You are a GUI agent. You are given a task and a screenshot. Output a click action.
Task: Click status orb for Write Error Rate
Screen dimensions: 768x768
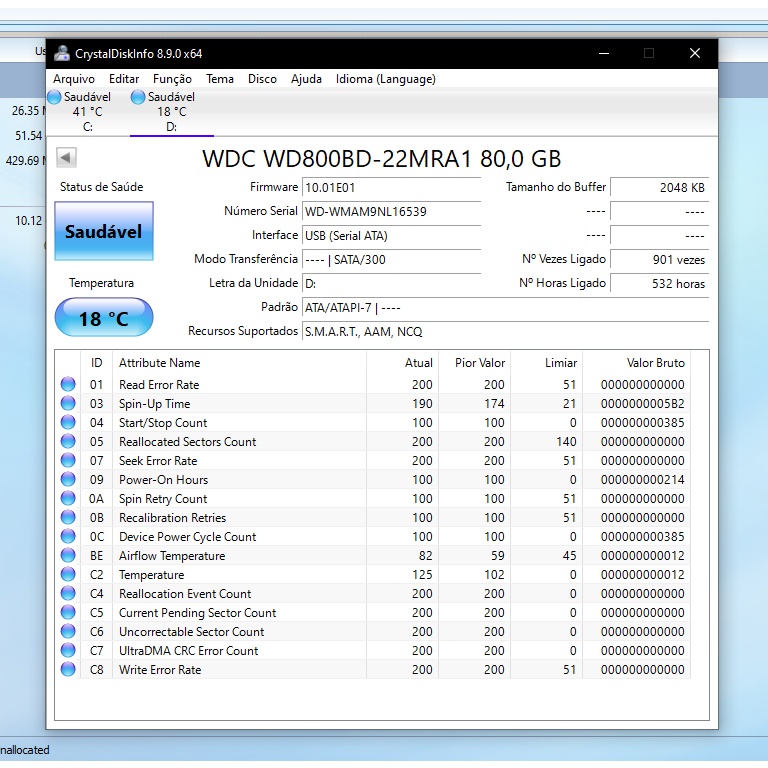pos(68,669)
